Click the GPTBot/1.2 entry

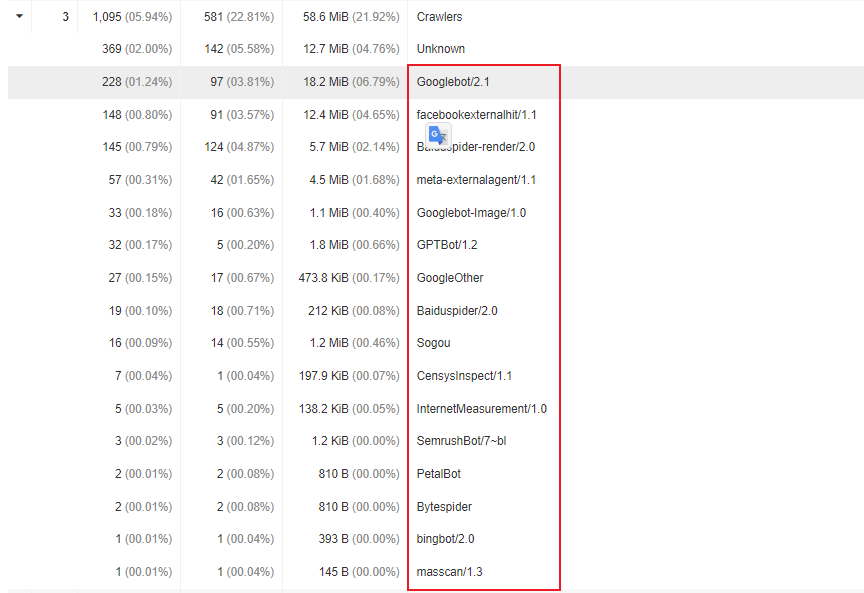click(447, 245)
